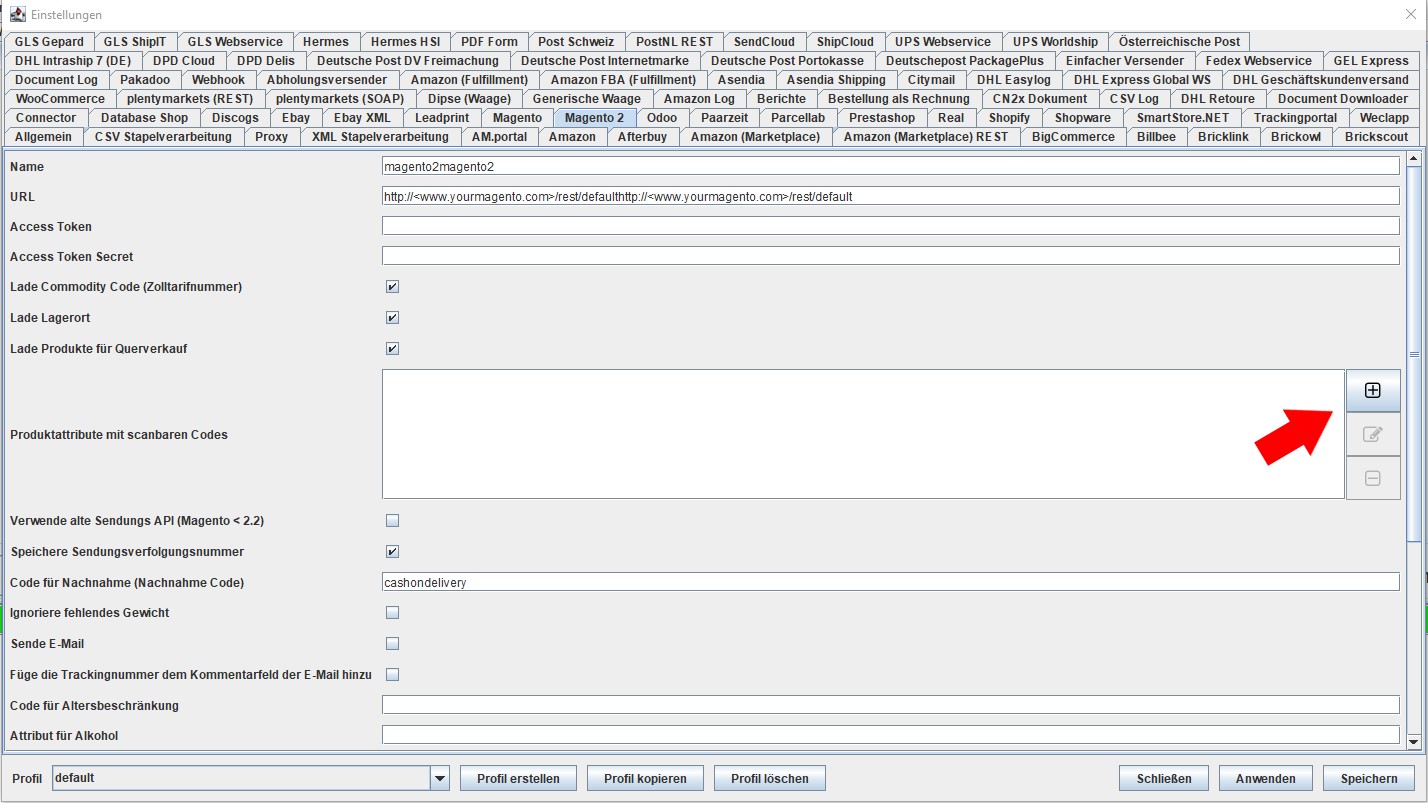This screenshot has width=1428, height=803.
Task: Click the Profil kopieren button
Action: pos(646,778)
